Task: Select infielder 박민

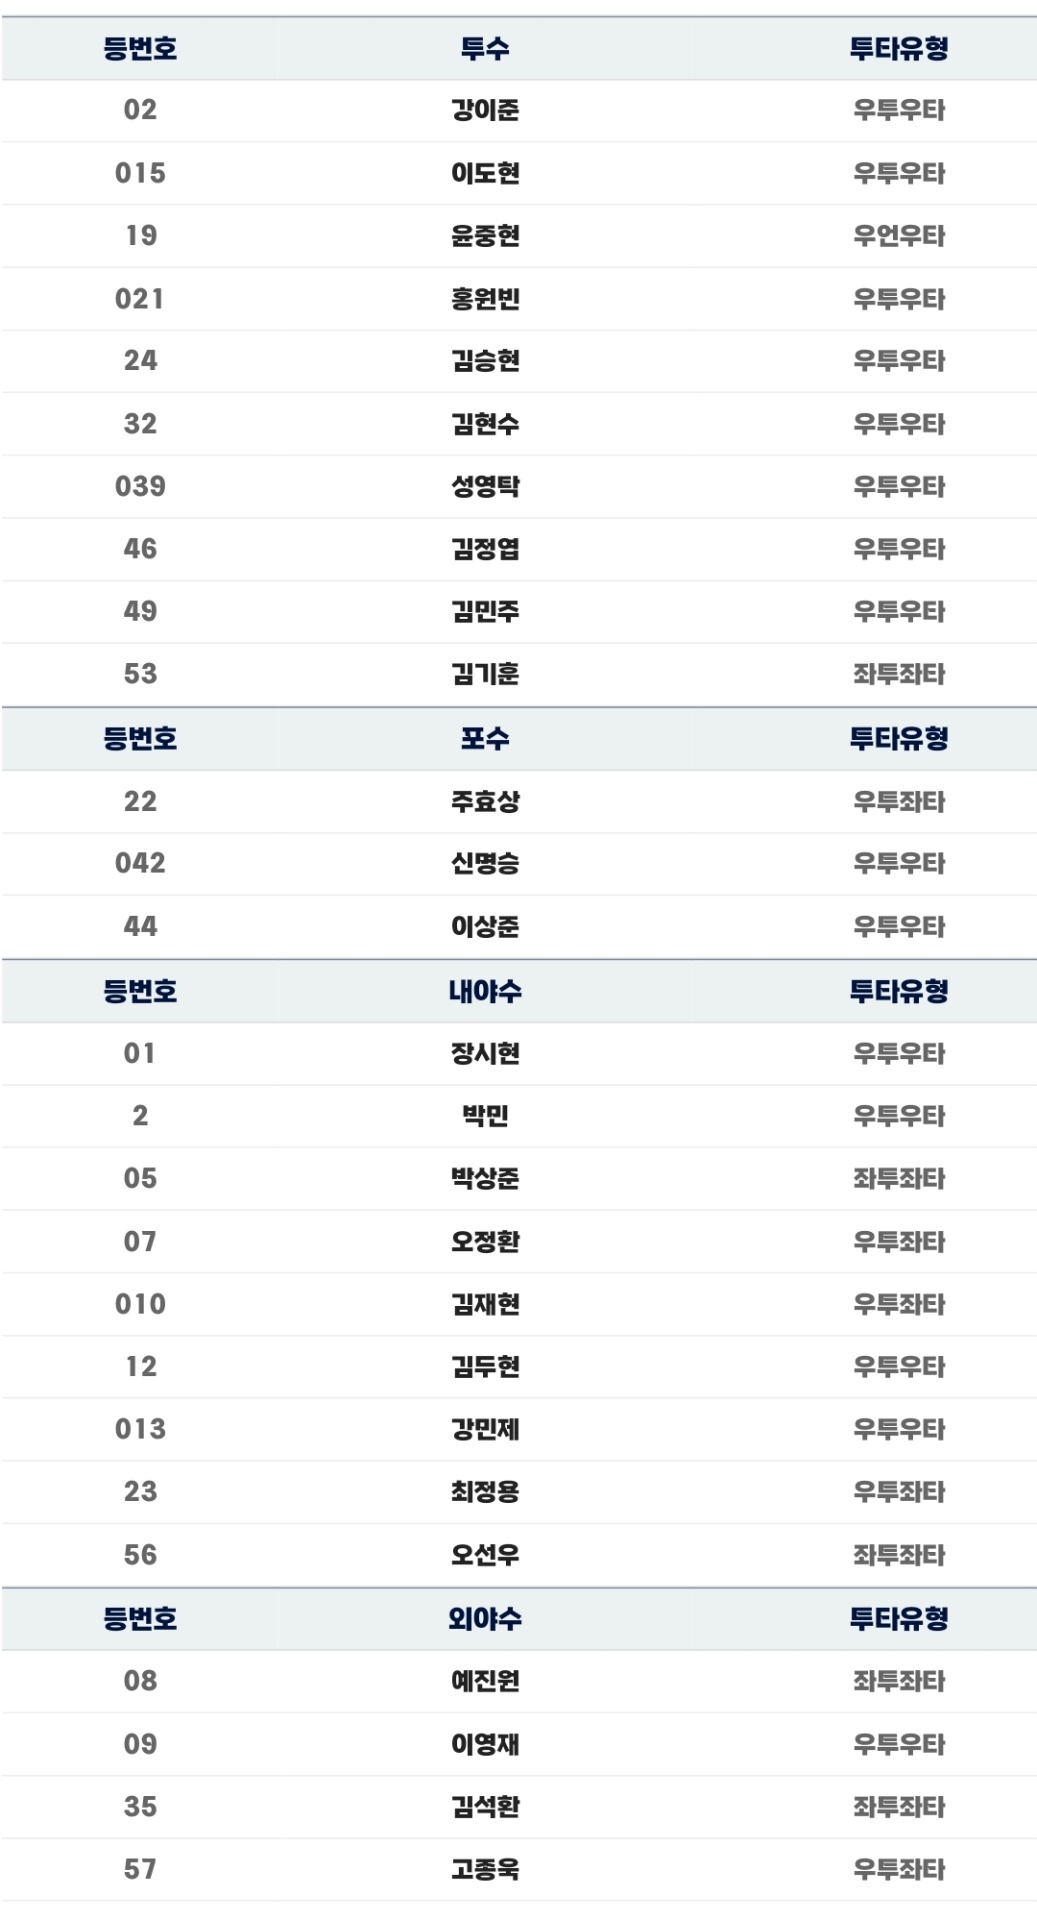Action: point(485,1115)
